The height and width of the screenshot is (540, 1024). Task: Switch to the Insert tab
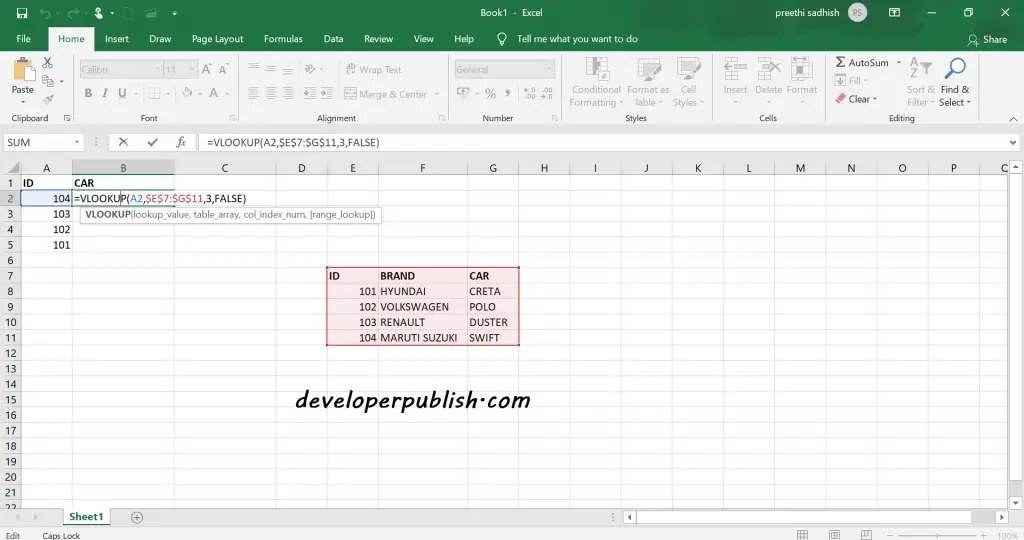(117, 39)
